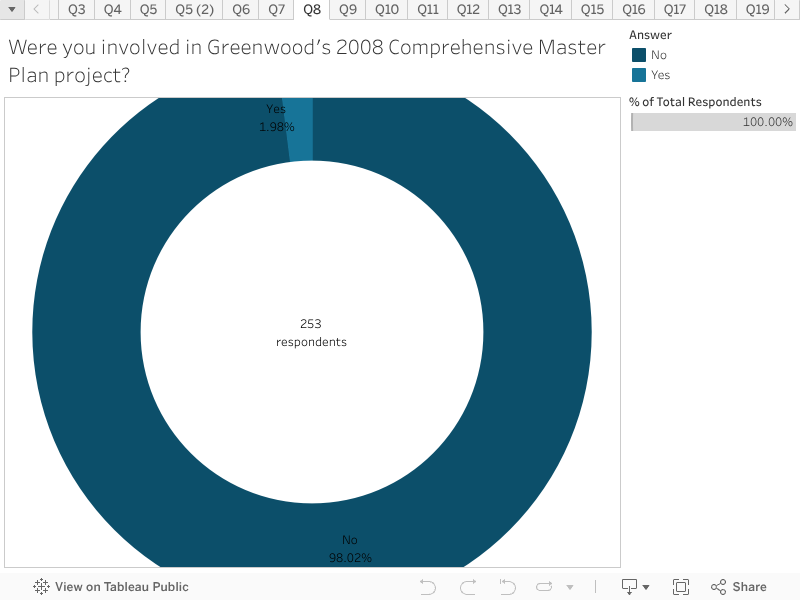
Task: Click the Refresh data icon
Action: tap(545, 587)
